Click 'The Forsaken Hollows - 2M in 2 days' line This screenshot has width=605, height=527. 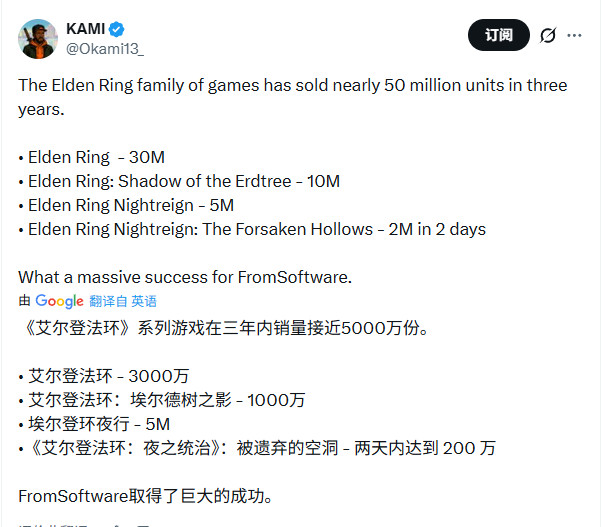[256, 229]
